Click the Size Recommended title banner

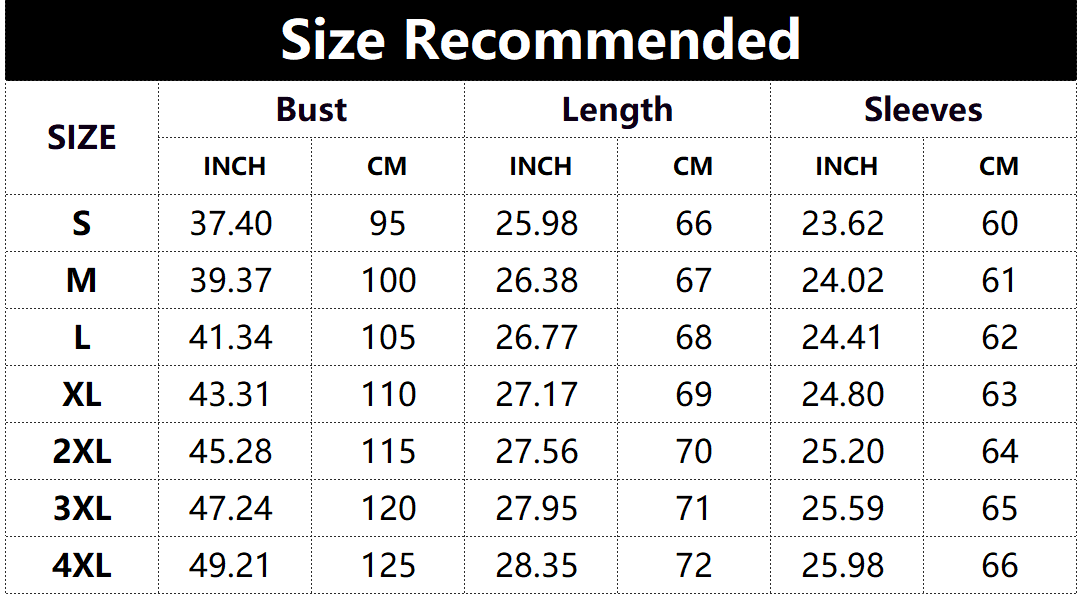click(541, 41)
